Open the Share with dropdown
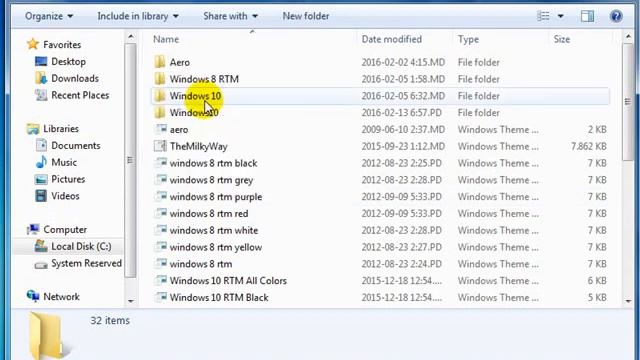Screen dimensions: 640x360 point(231,16)
